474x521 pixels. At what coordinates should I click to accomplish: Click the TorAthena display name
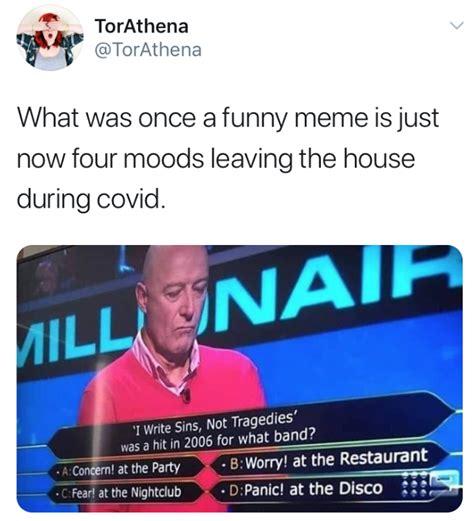[142, 26]
